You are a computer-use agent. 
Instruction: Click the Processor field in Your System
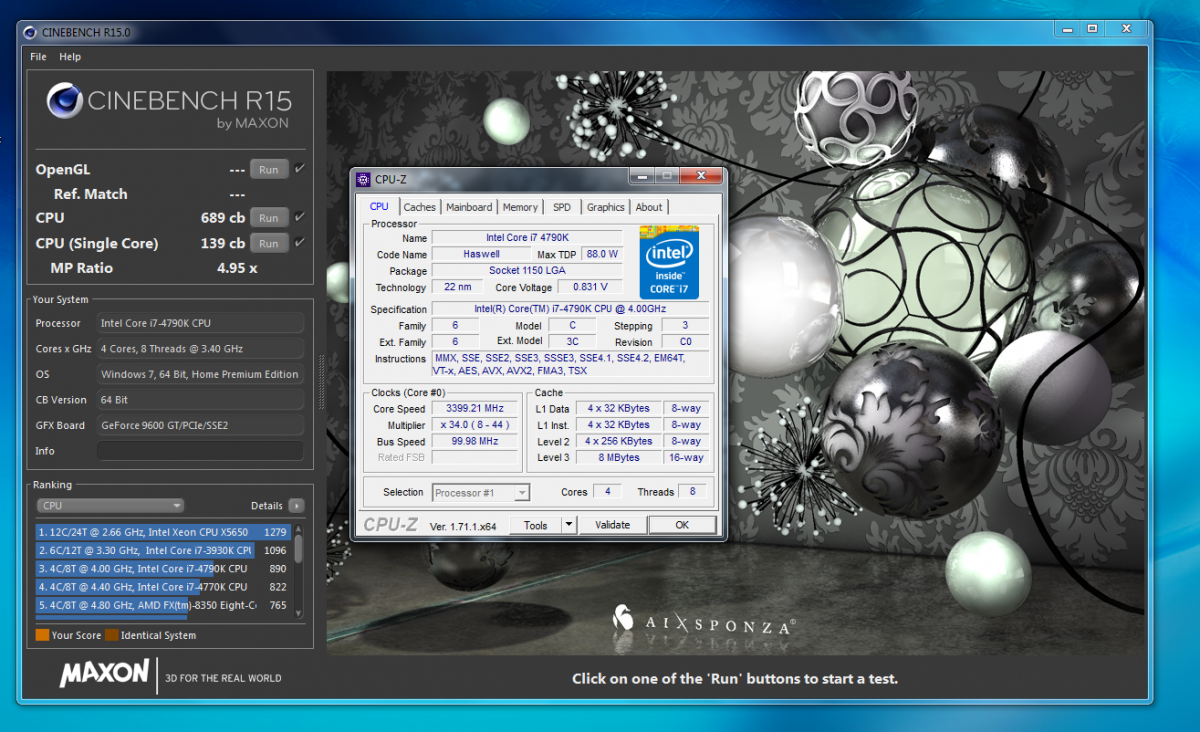point(200,323)
